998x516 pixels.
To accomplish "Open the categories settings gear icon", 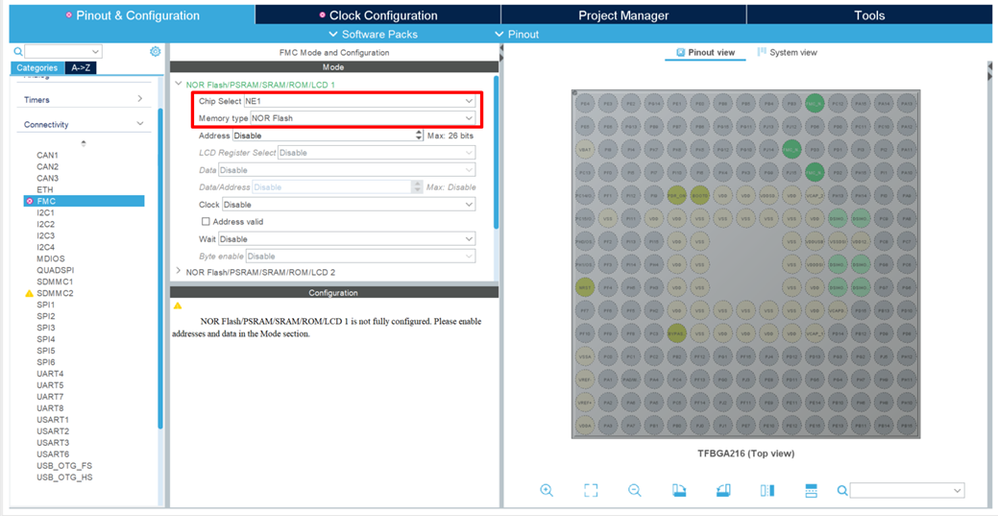I will click(155, 52).
